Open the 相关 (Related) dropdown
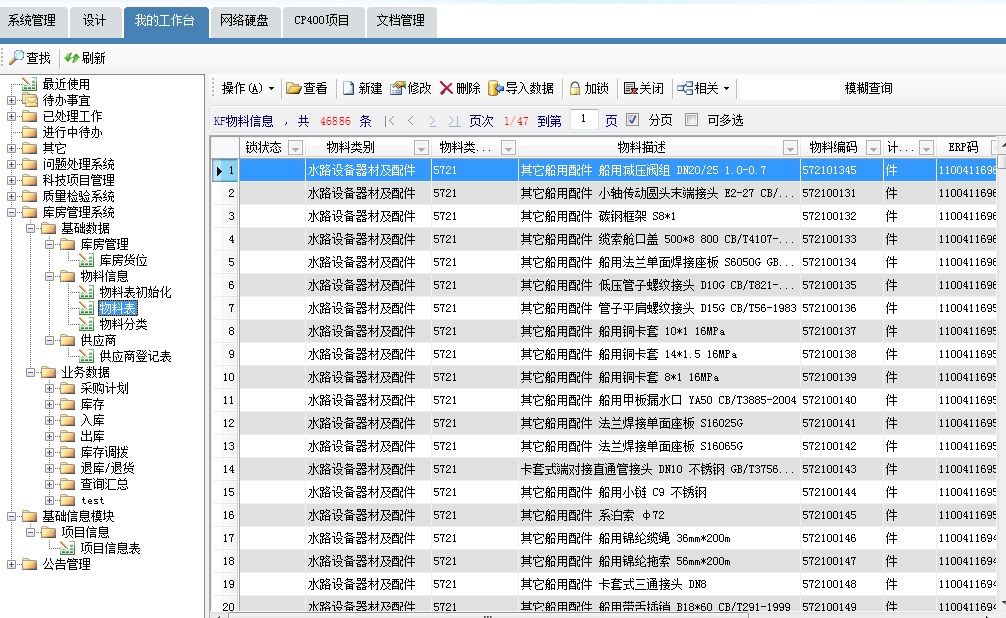The height and width of the screenshot is (618, 1006). tap(703, 88)
